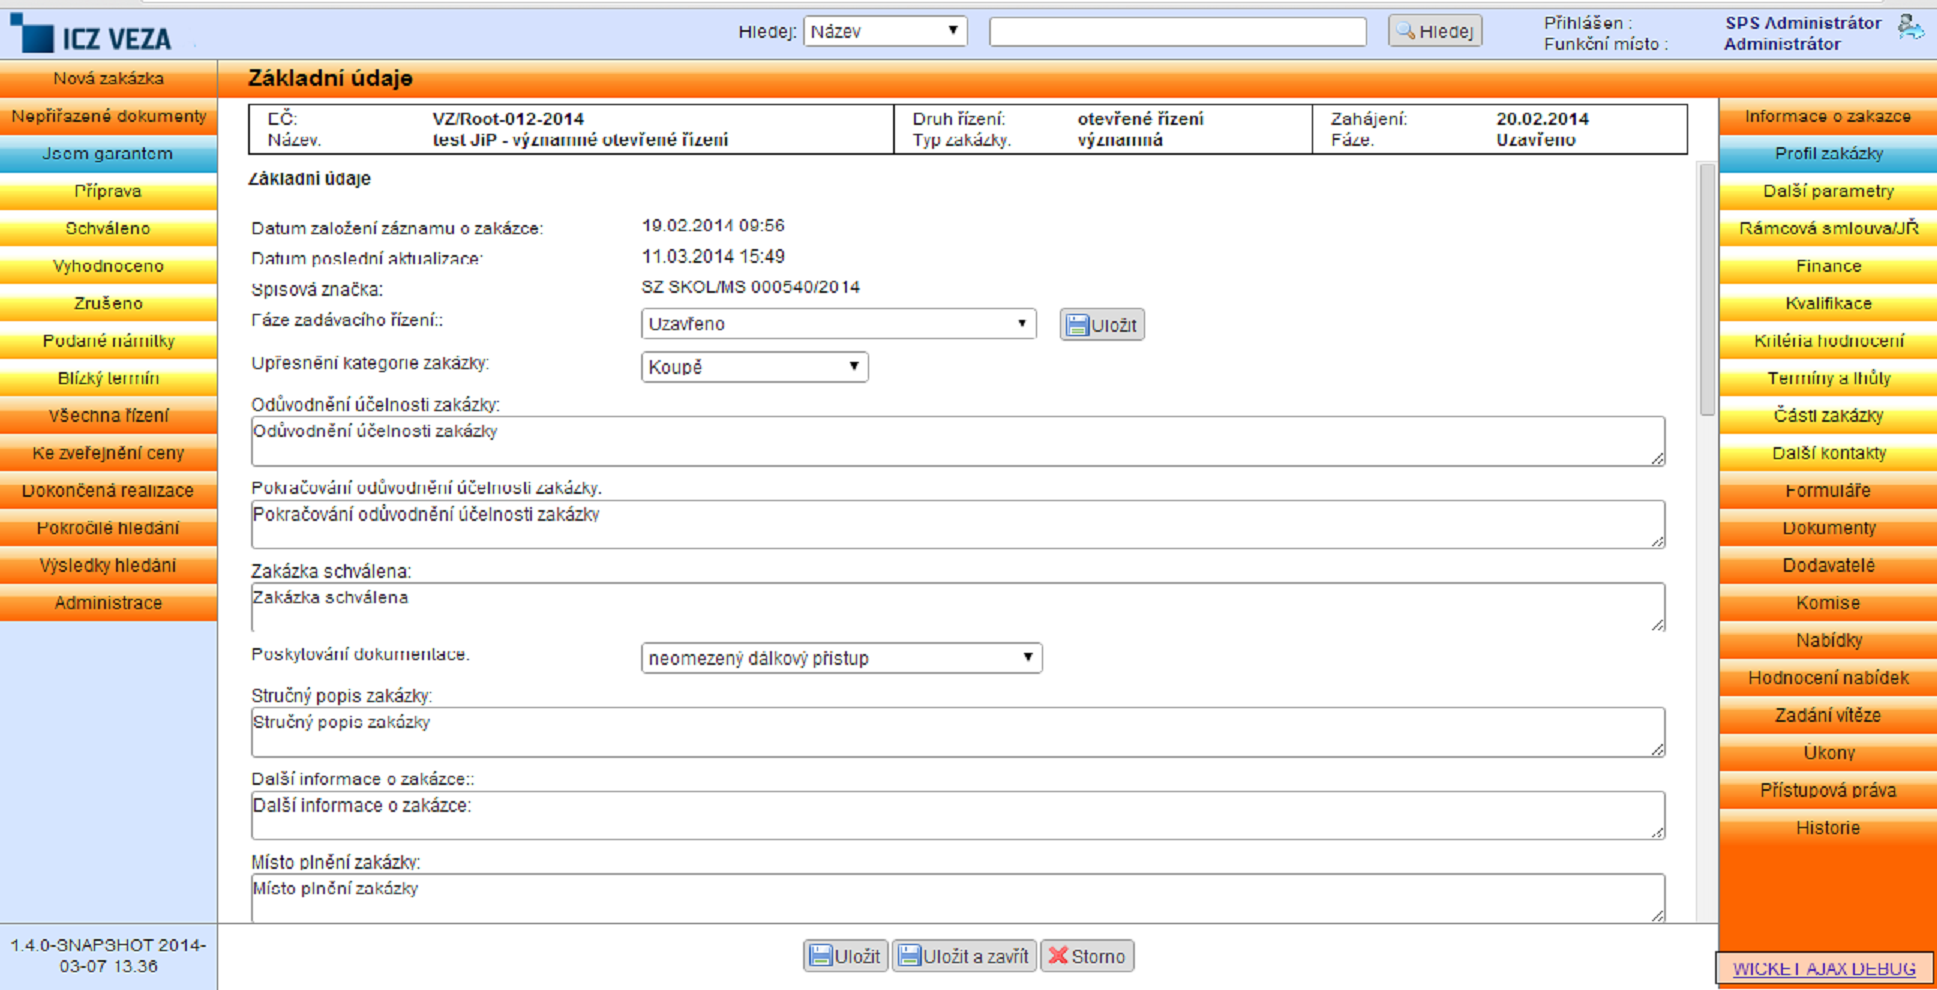Click in Zakázka schválena text area
This screenshot has height=990, width=1937.
click(957, 607)
